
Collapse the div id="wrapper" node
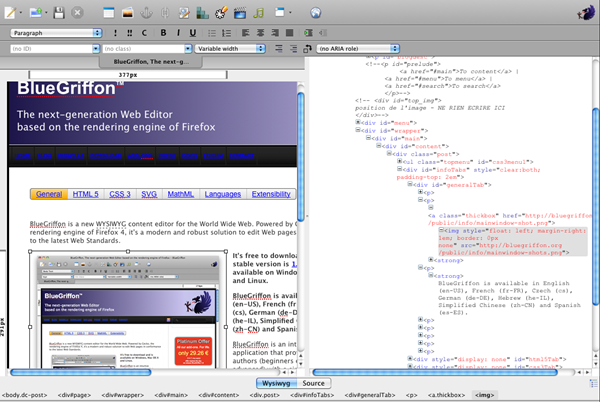(358, 130)
